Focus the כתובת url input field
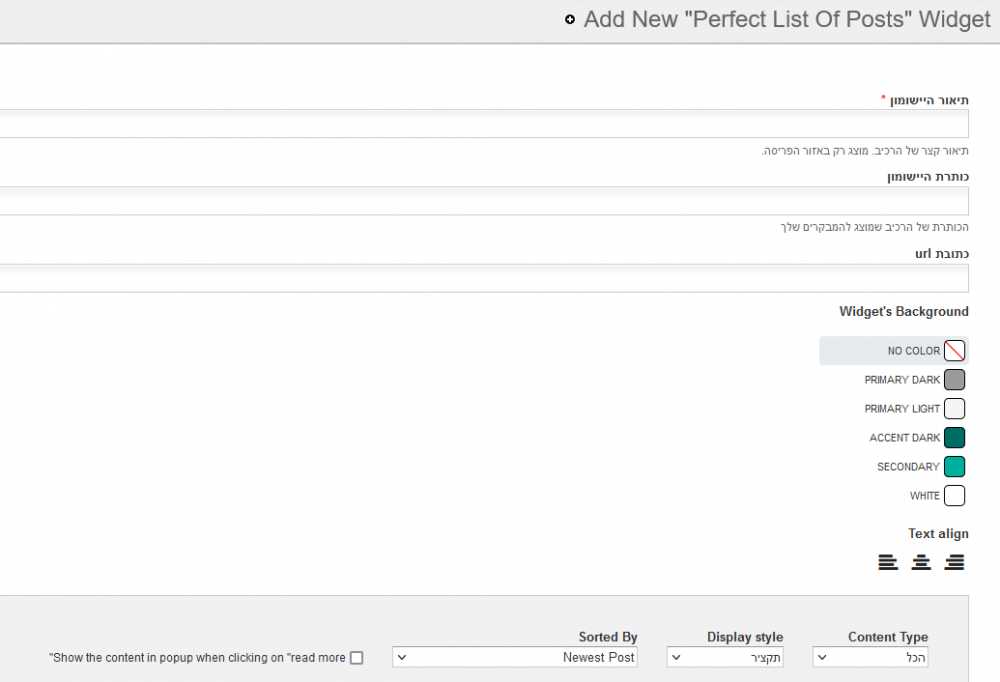The height and width of the screenshot is (682, 1000). 484,279
